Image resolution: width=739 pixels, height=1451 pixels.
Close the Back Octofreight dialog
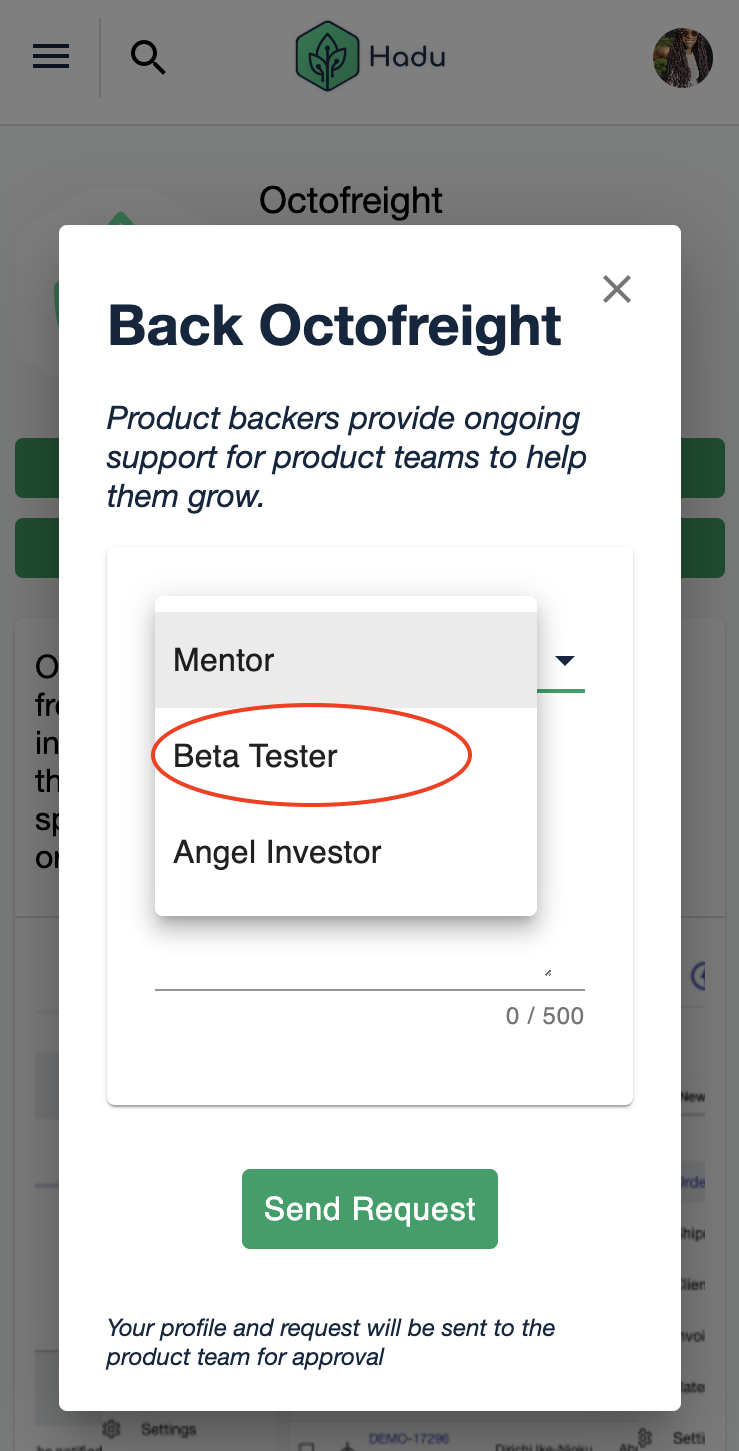[x=617, y=289]
